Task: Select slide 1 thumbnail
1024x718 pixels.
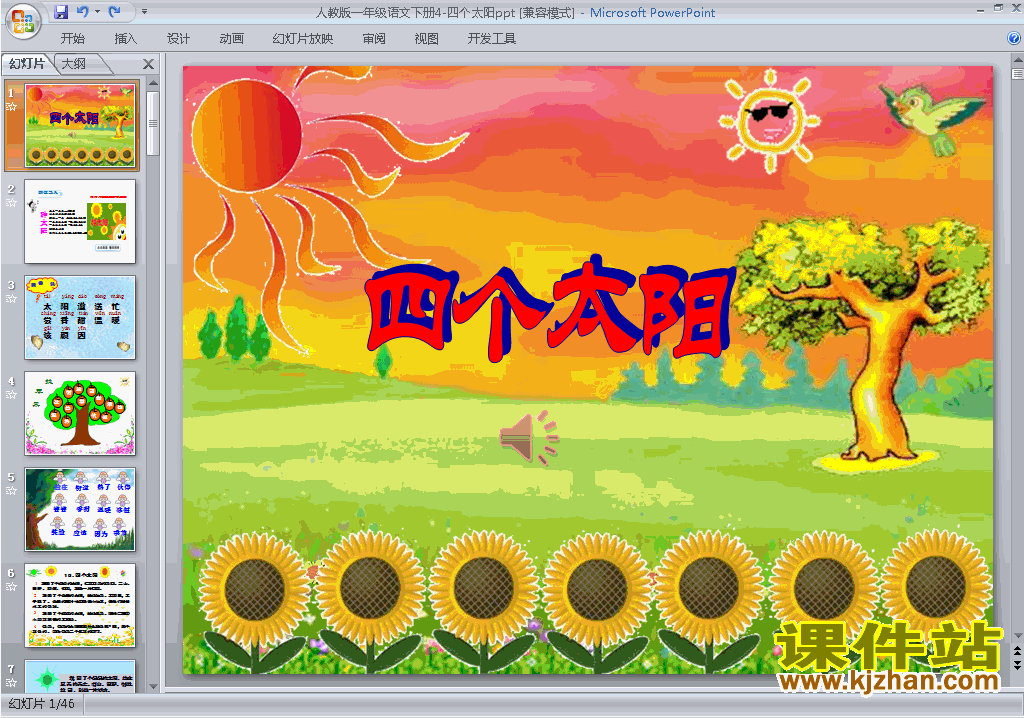Action: point(80,125)
